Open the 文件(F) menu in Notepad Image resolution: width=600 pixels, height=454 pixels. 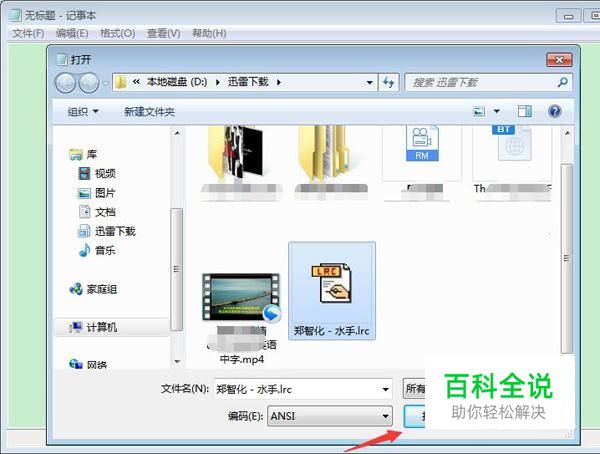pyautogui.click(x=28, y=33)
